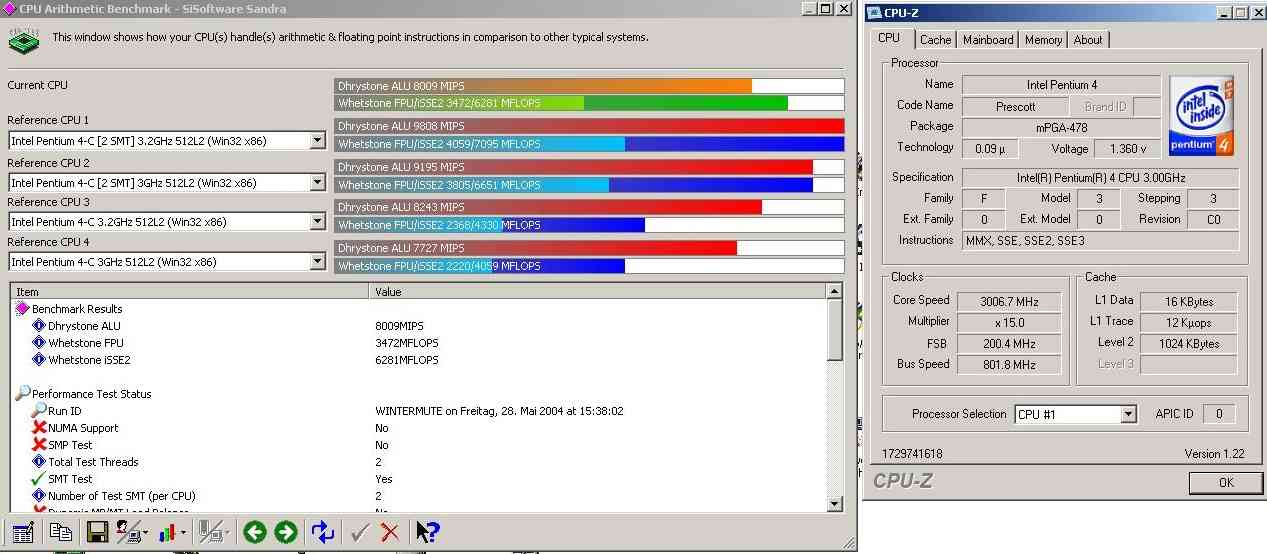The width and height of the screenshot is (1267, 554).
Task: Switch to the CPU tab in CPU-Z
Action: (889, 38)
